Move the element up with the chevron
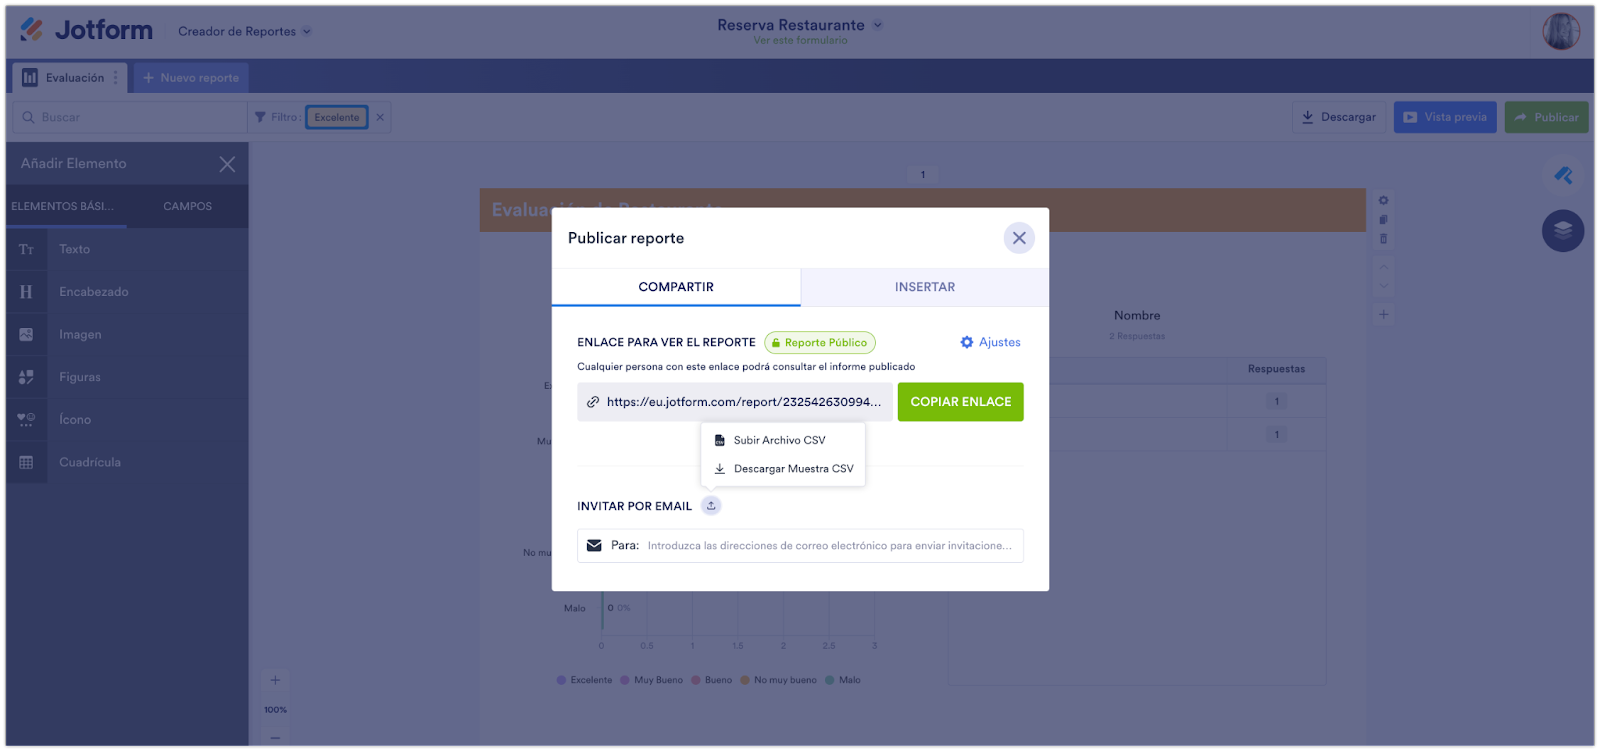This screenshot has height=752, width=1600. 1384,266
